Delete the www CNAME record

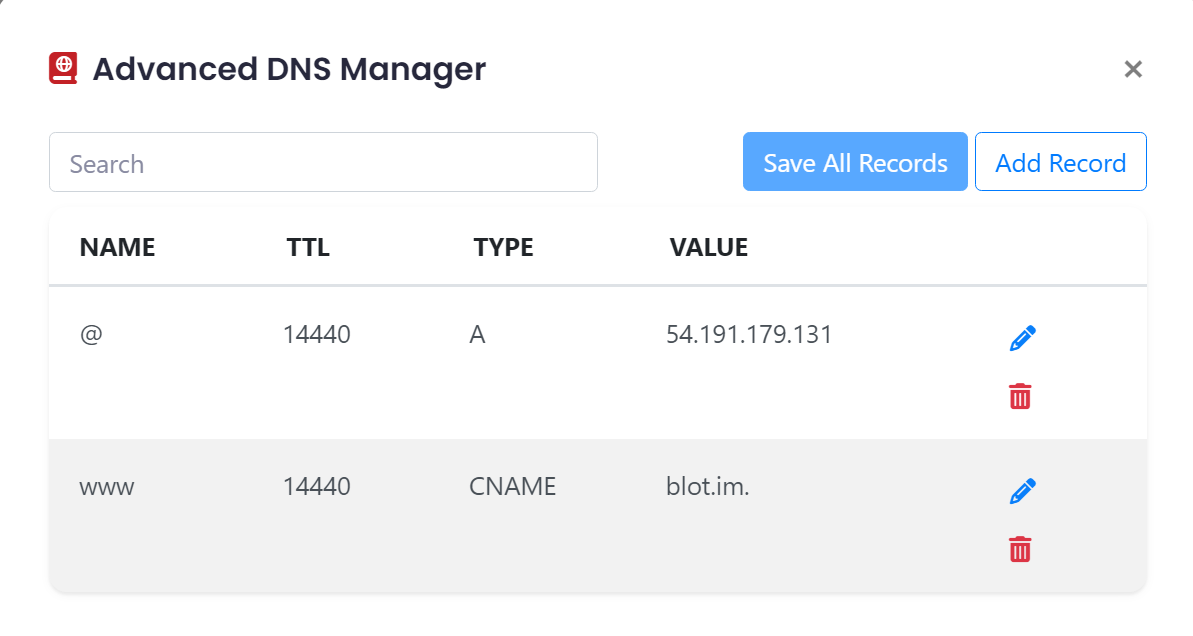[1020, 549]
